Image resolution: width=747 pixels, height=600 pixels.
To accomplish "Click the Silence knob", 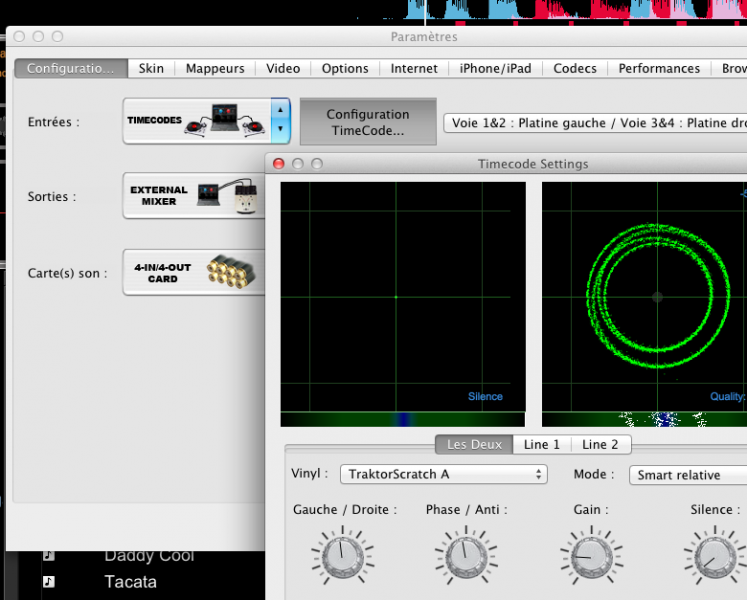I will 713,555.
